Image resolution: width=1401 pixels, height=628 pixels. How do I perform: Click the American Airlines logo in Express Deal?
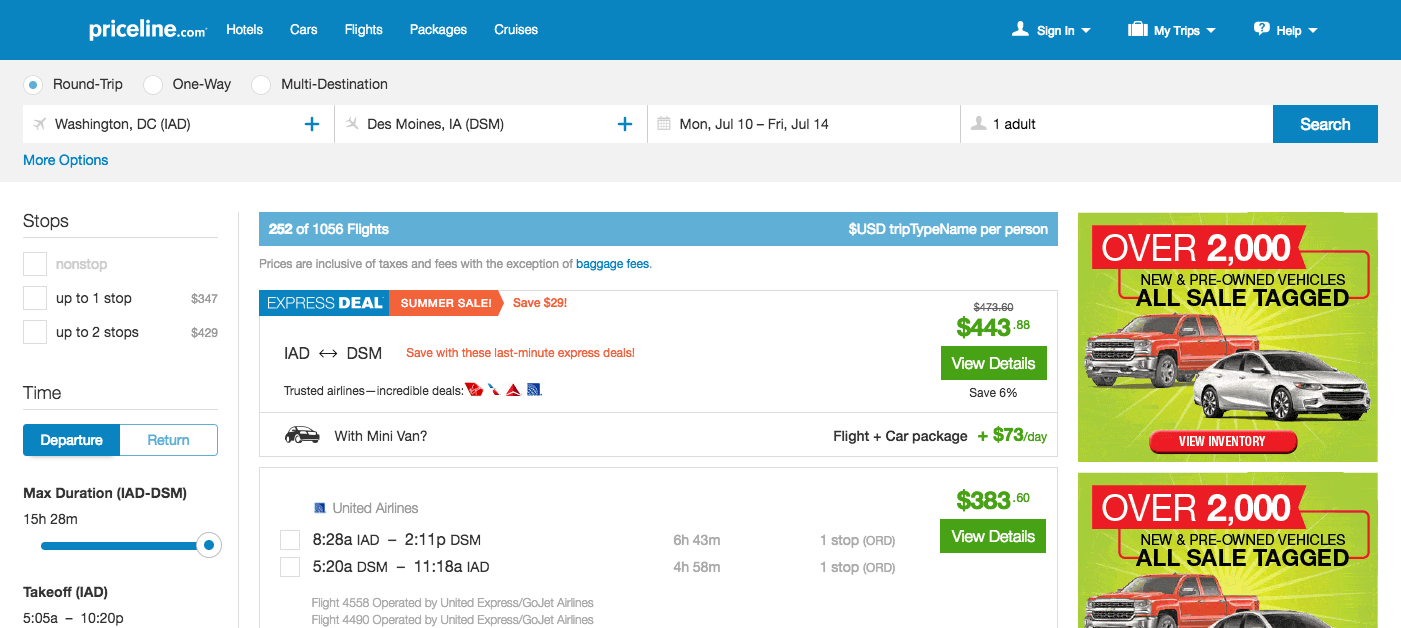494,389
